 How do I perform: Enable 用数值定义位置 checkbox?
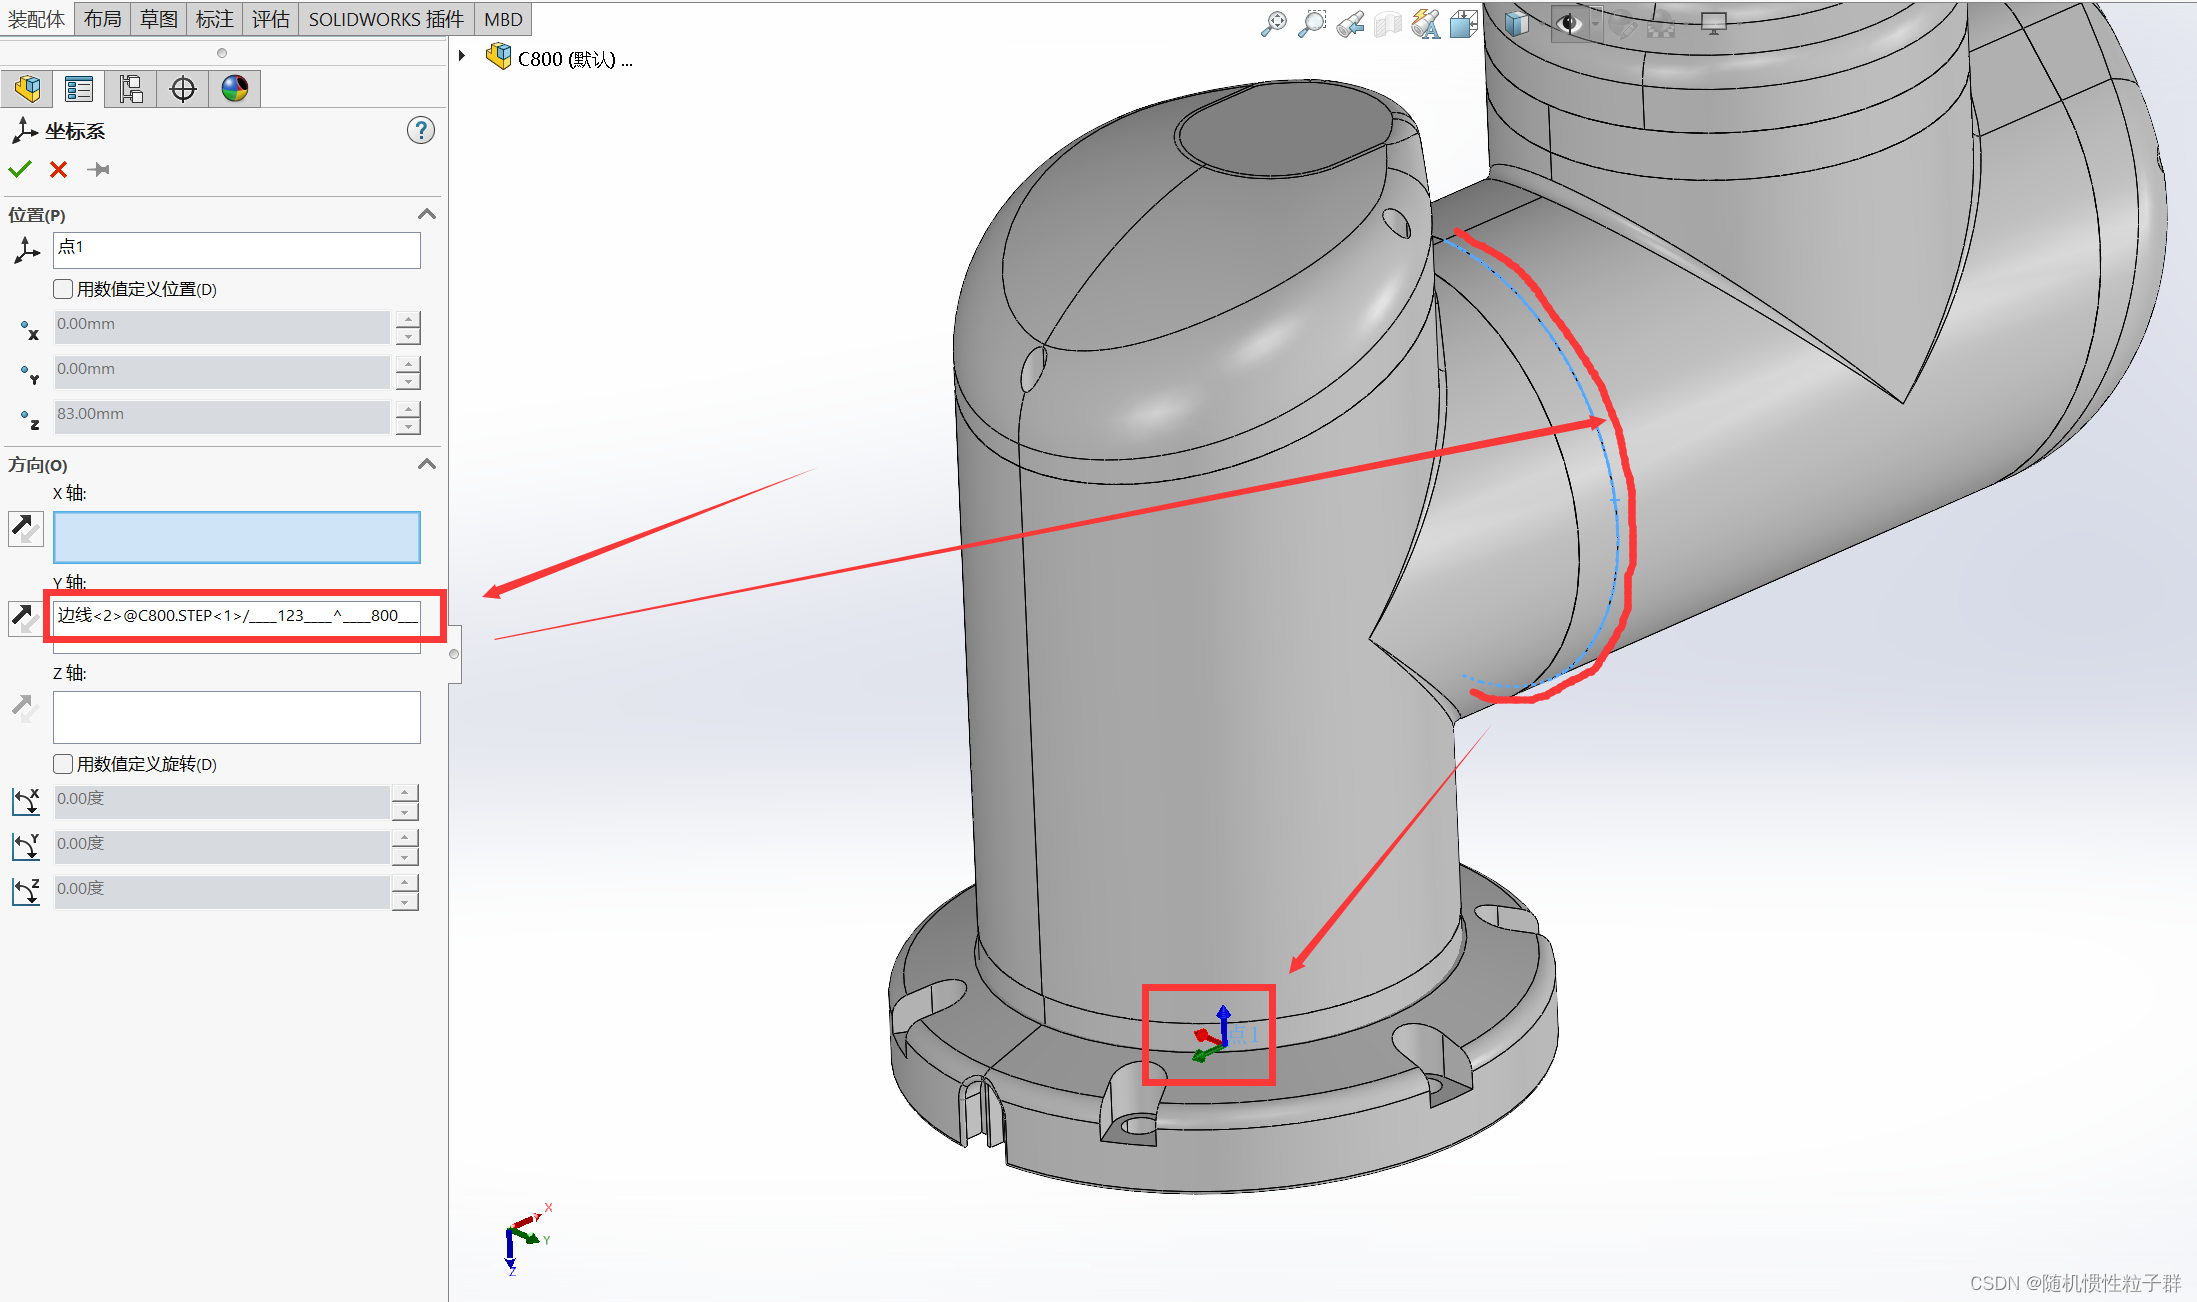(x=64, y=289)
